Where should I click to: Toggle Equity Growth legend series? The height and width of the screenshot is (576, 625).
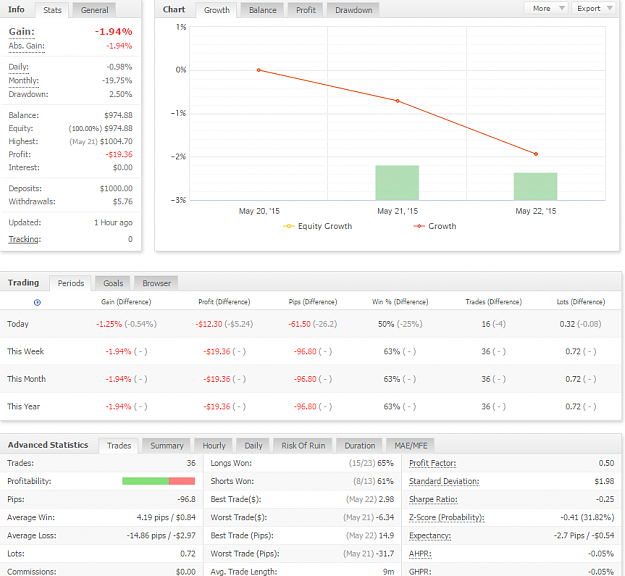point(318,226)
